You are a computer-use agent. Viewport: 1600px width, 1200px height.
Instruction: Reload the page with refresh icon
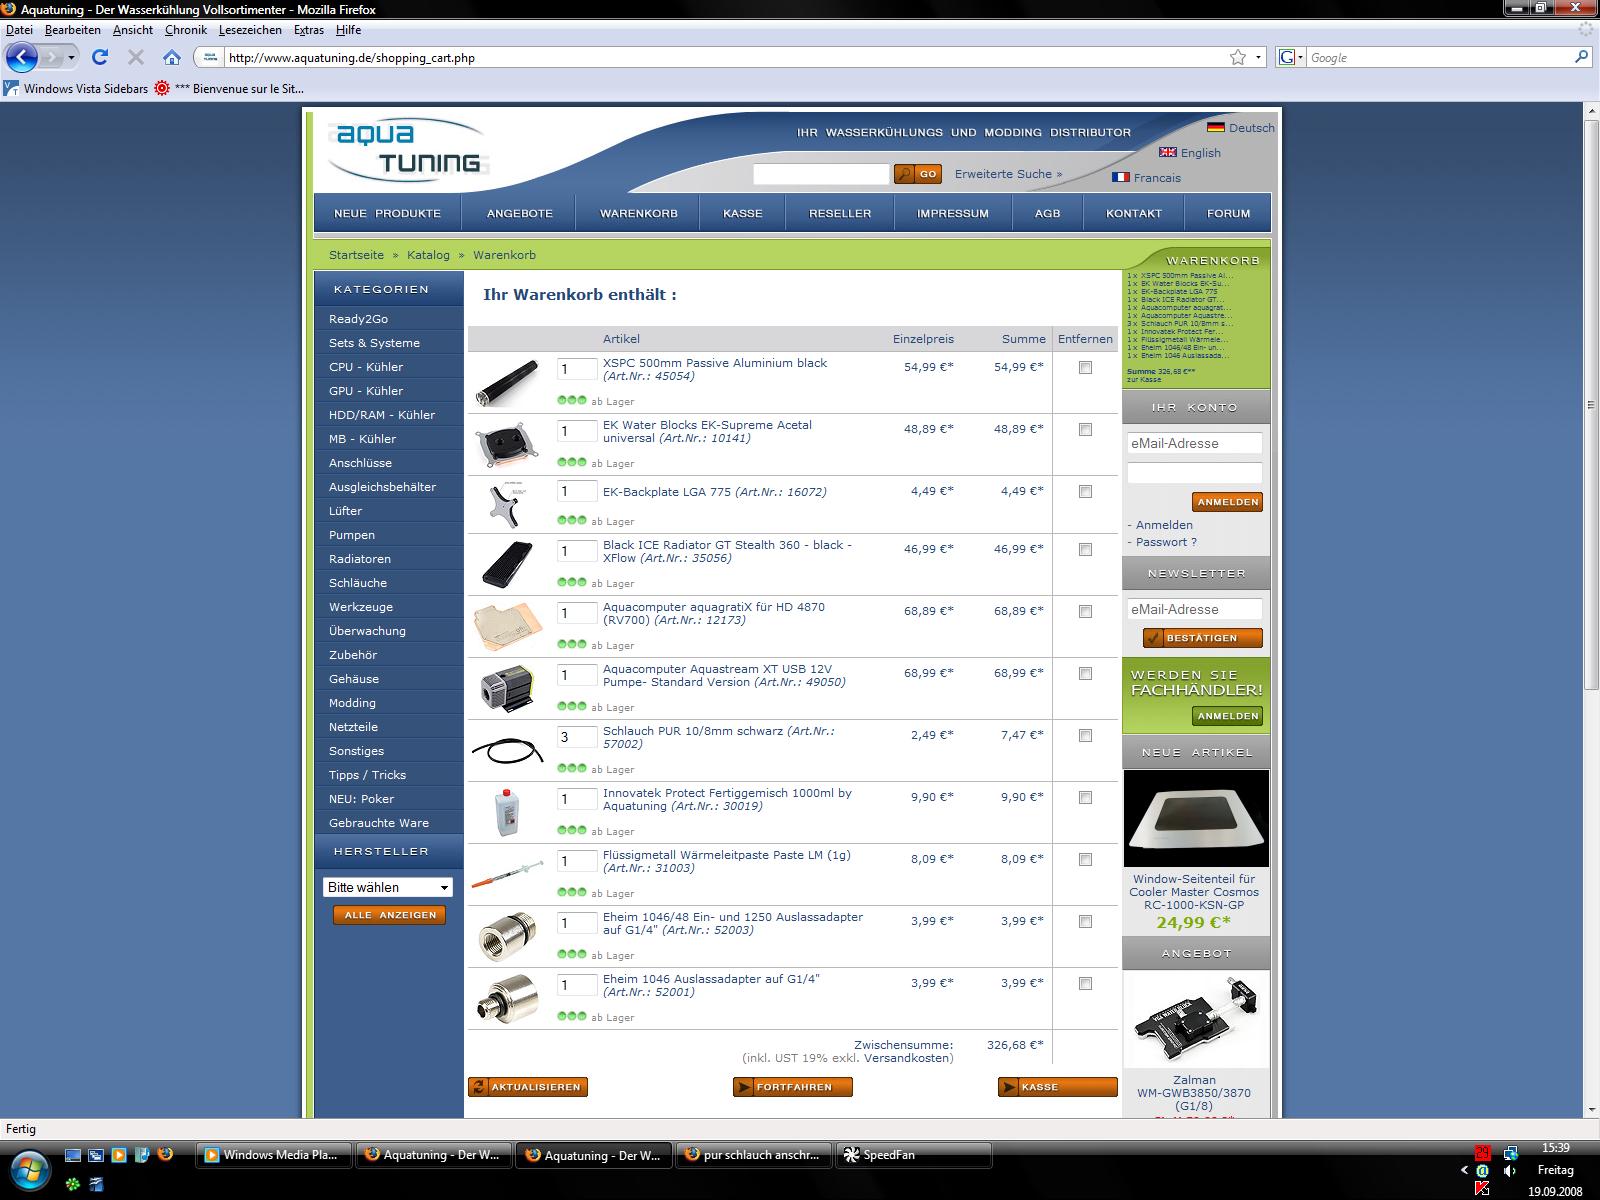click(x=99, y=57)
